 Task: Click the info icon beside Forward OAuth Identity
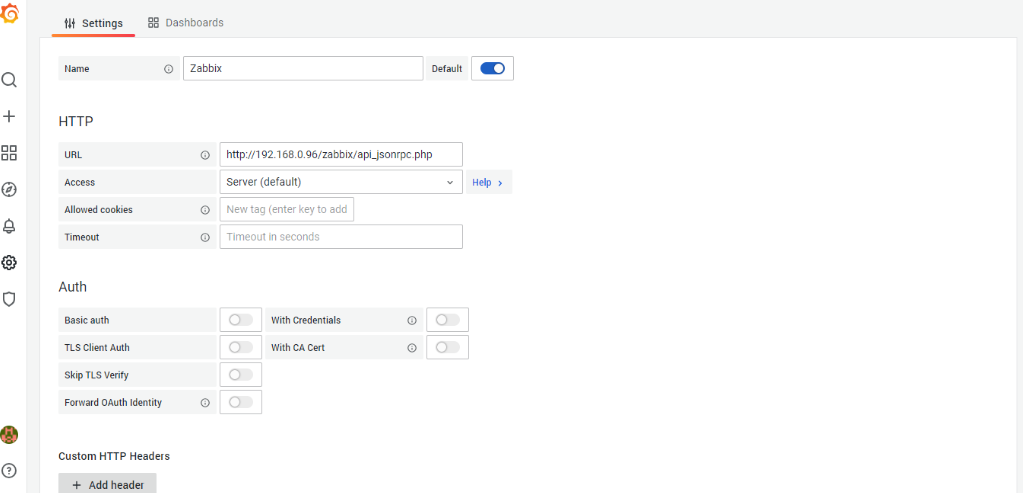(205, 402)
